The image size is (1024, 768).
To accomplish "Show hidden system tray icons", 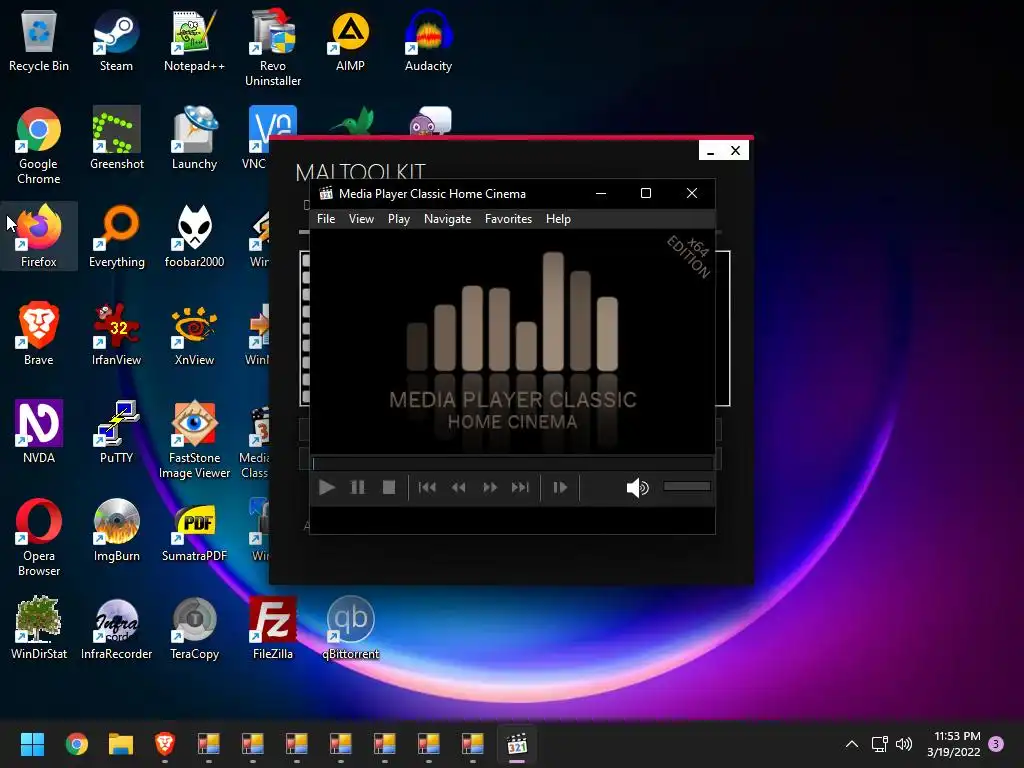I will [x=852, y=744].
